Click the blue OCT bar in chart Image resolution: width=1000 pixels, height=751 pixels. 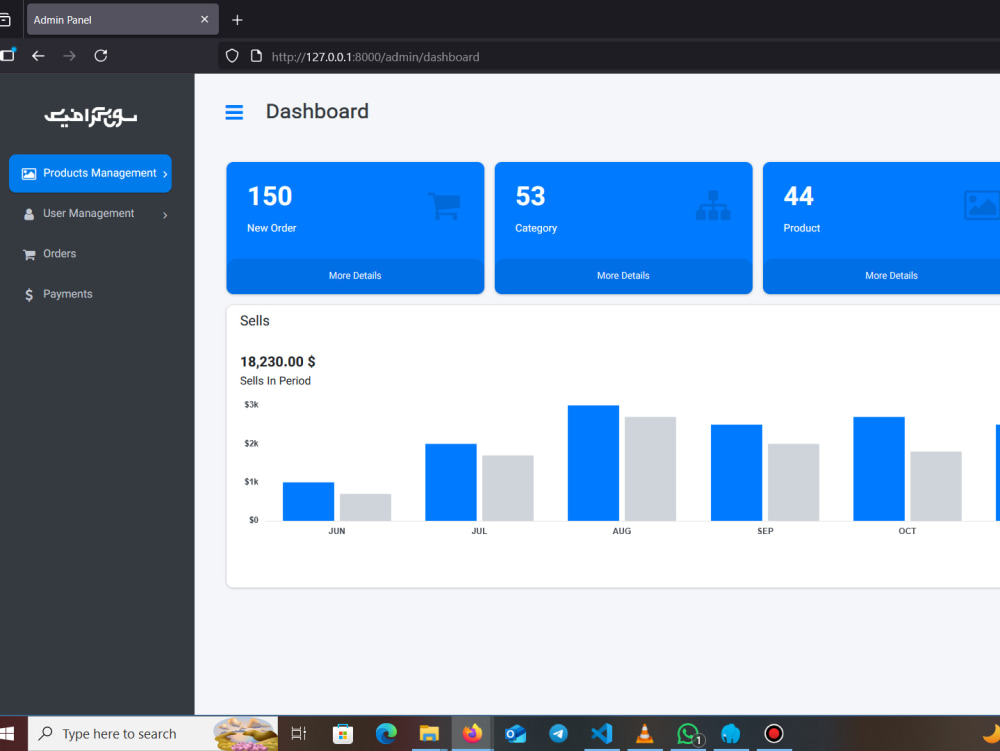click(879, 469)
